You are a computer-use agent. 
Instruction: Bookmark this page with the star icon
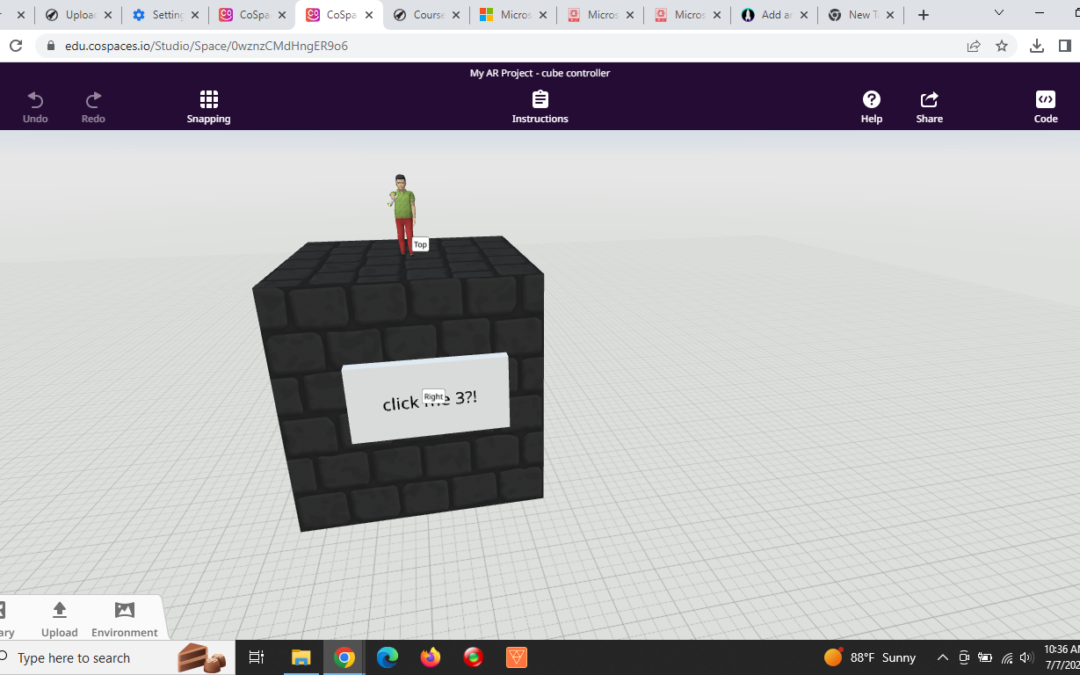tap(1001, 46)
